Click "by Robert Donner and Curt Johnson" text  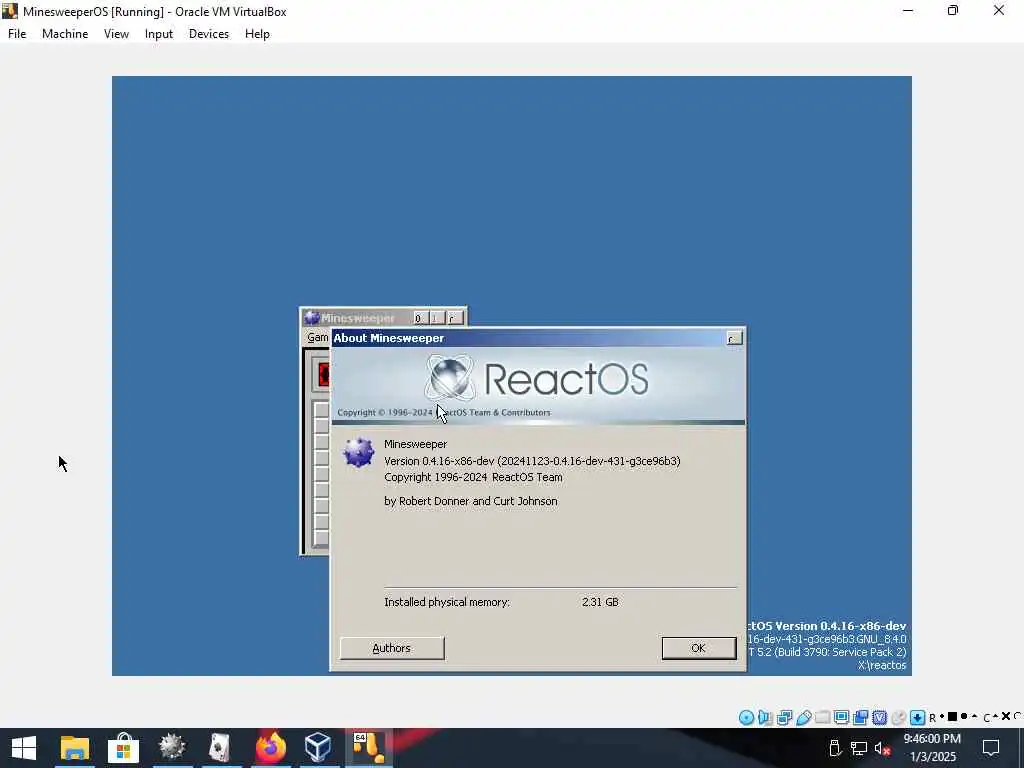471,502
